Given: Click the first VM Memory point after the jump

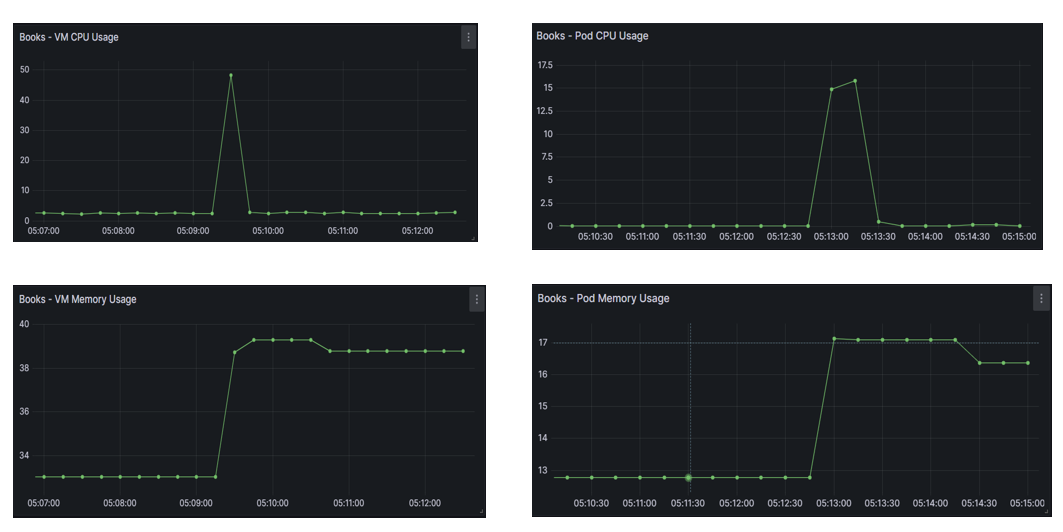Looking at the screenshot, I should pyautogui.click(x=235, y=352).
